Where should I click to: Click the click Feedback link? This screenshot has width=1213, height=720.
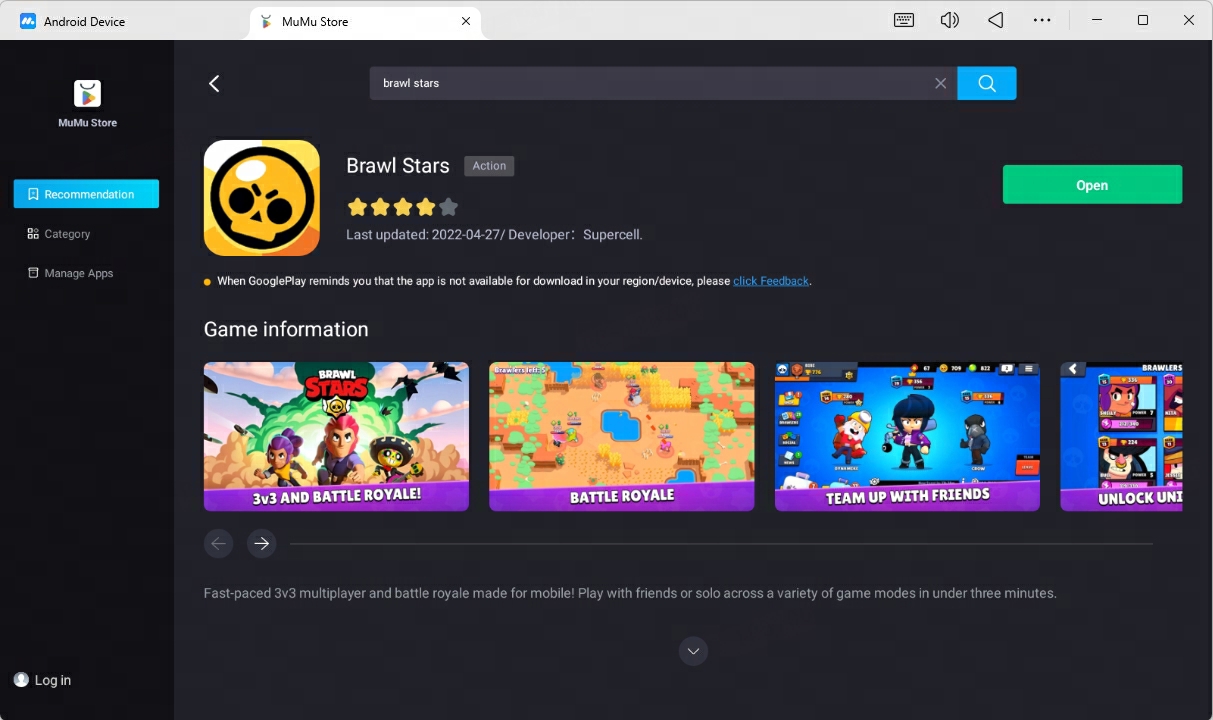click(770, 281)
